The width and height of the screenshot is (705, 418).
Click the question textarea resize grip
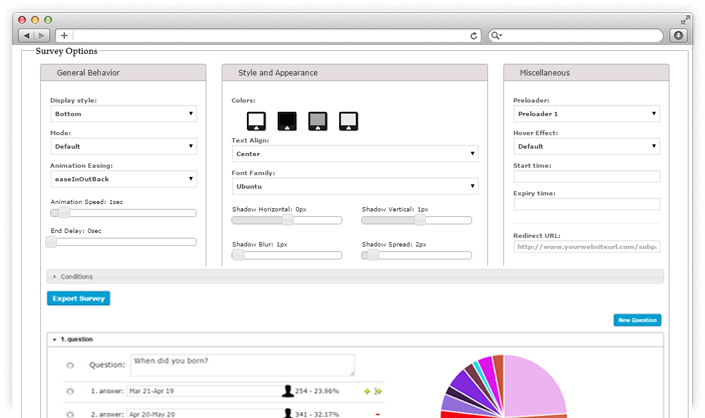pos(352,373)
